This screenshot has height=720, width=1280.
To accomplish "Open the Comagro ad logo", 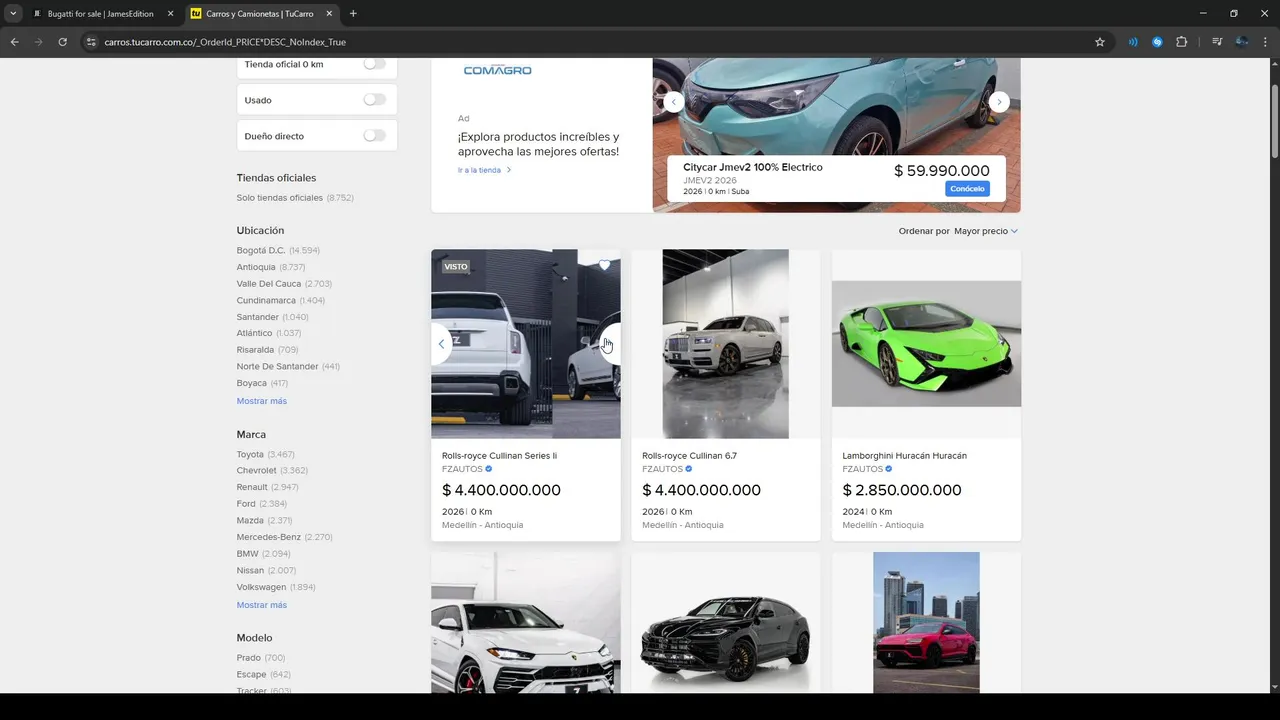I will click(x=497, y=70).
